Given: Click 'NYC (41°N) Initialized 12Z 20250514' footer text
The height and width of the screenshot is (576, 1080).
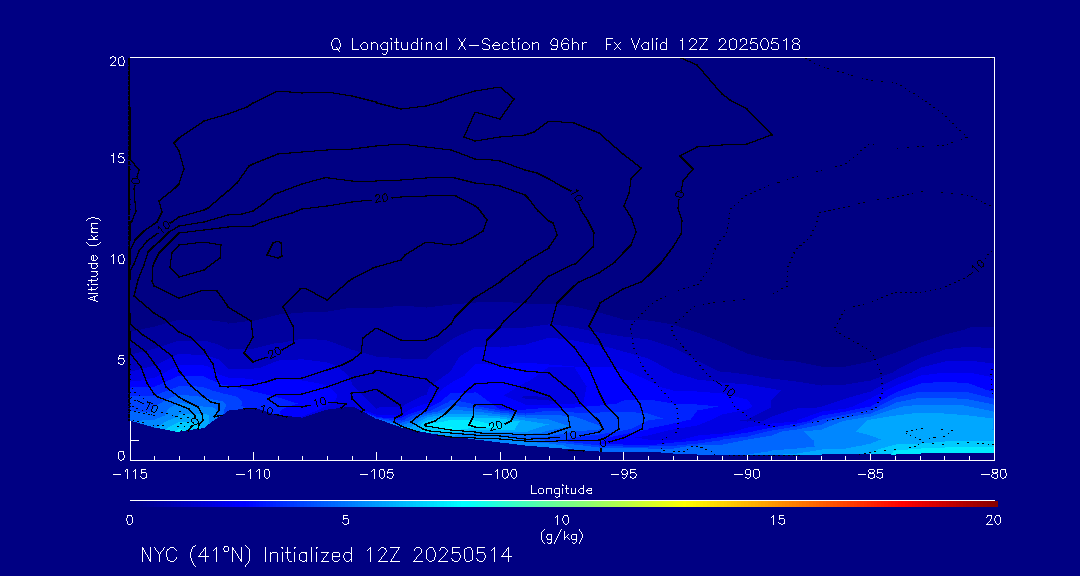Looking at the screenshot, I should [x=326, y=555].
